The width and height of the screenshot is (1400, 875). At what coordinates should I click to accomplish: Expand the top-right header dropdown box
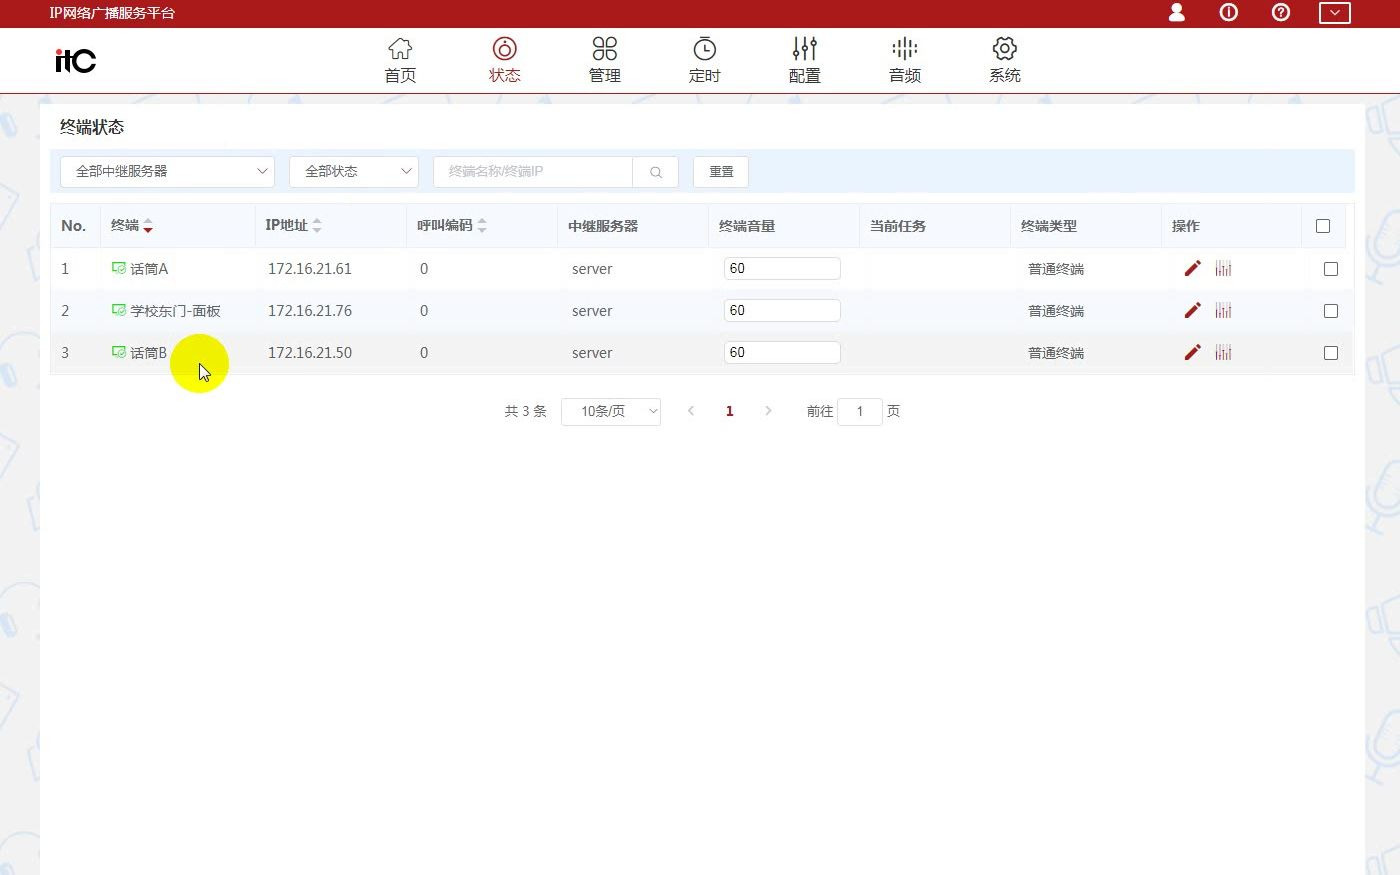[1335, 13]
